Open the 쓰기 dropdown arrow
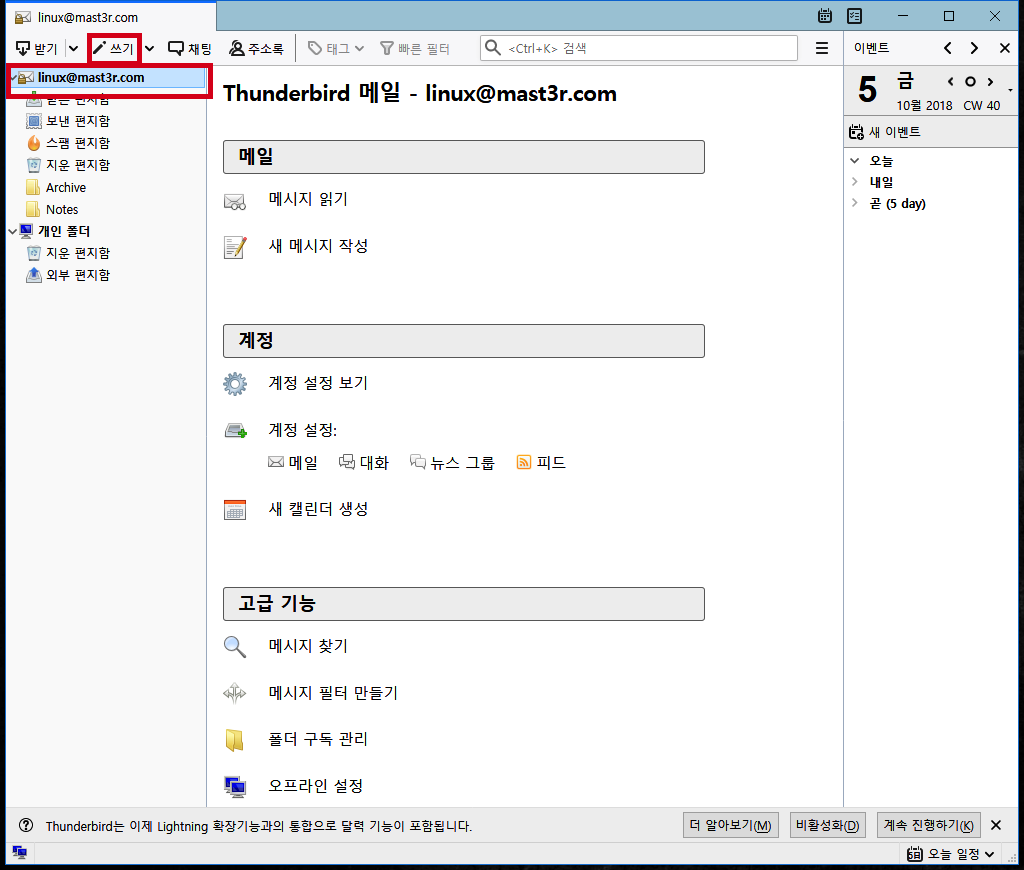The height and width of the screenshot is (870, 1024). click(150, 48)
